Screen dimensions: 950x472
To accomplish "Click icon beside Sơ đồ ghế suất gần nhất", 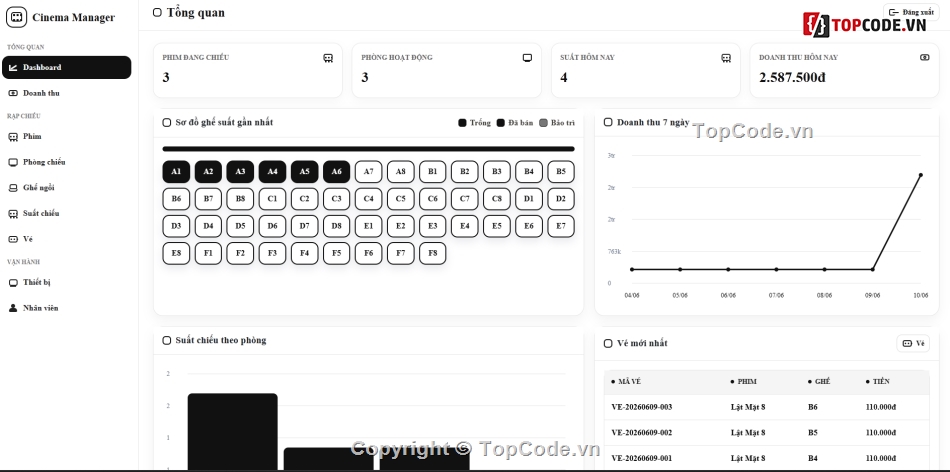I will [167, 122].
